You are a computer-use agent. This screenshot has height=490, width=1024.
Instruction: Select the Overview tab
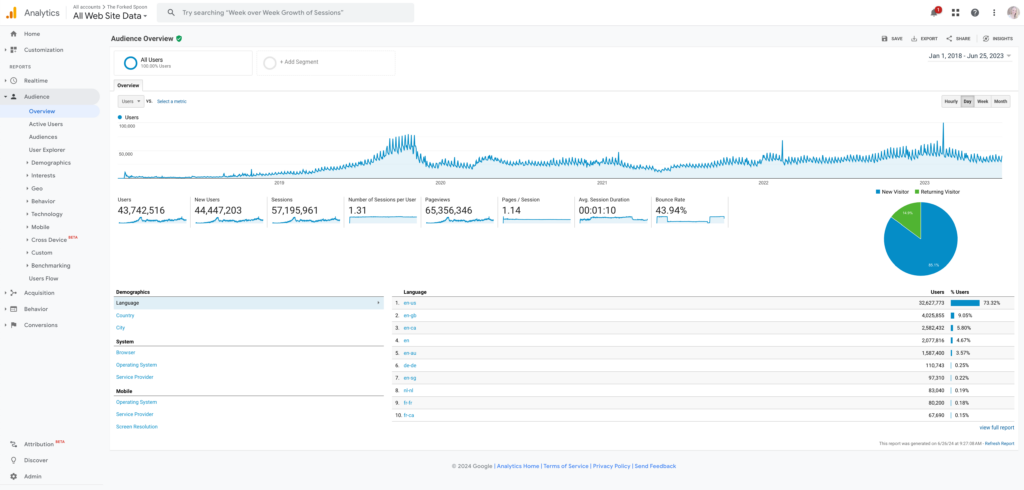[128, 85]
